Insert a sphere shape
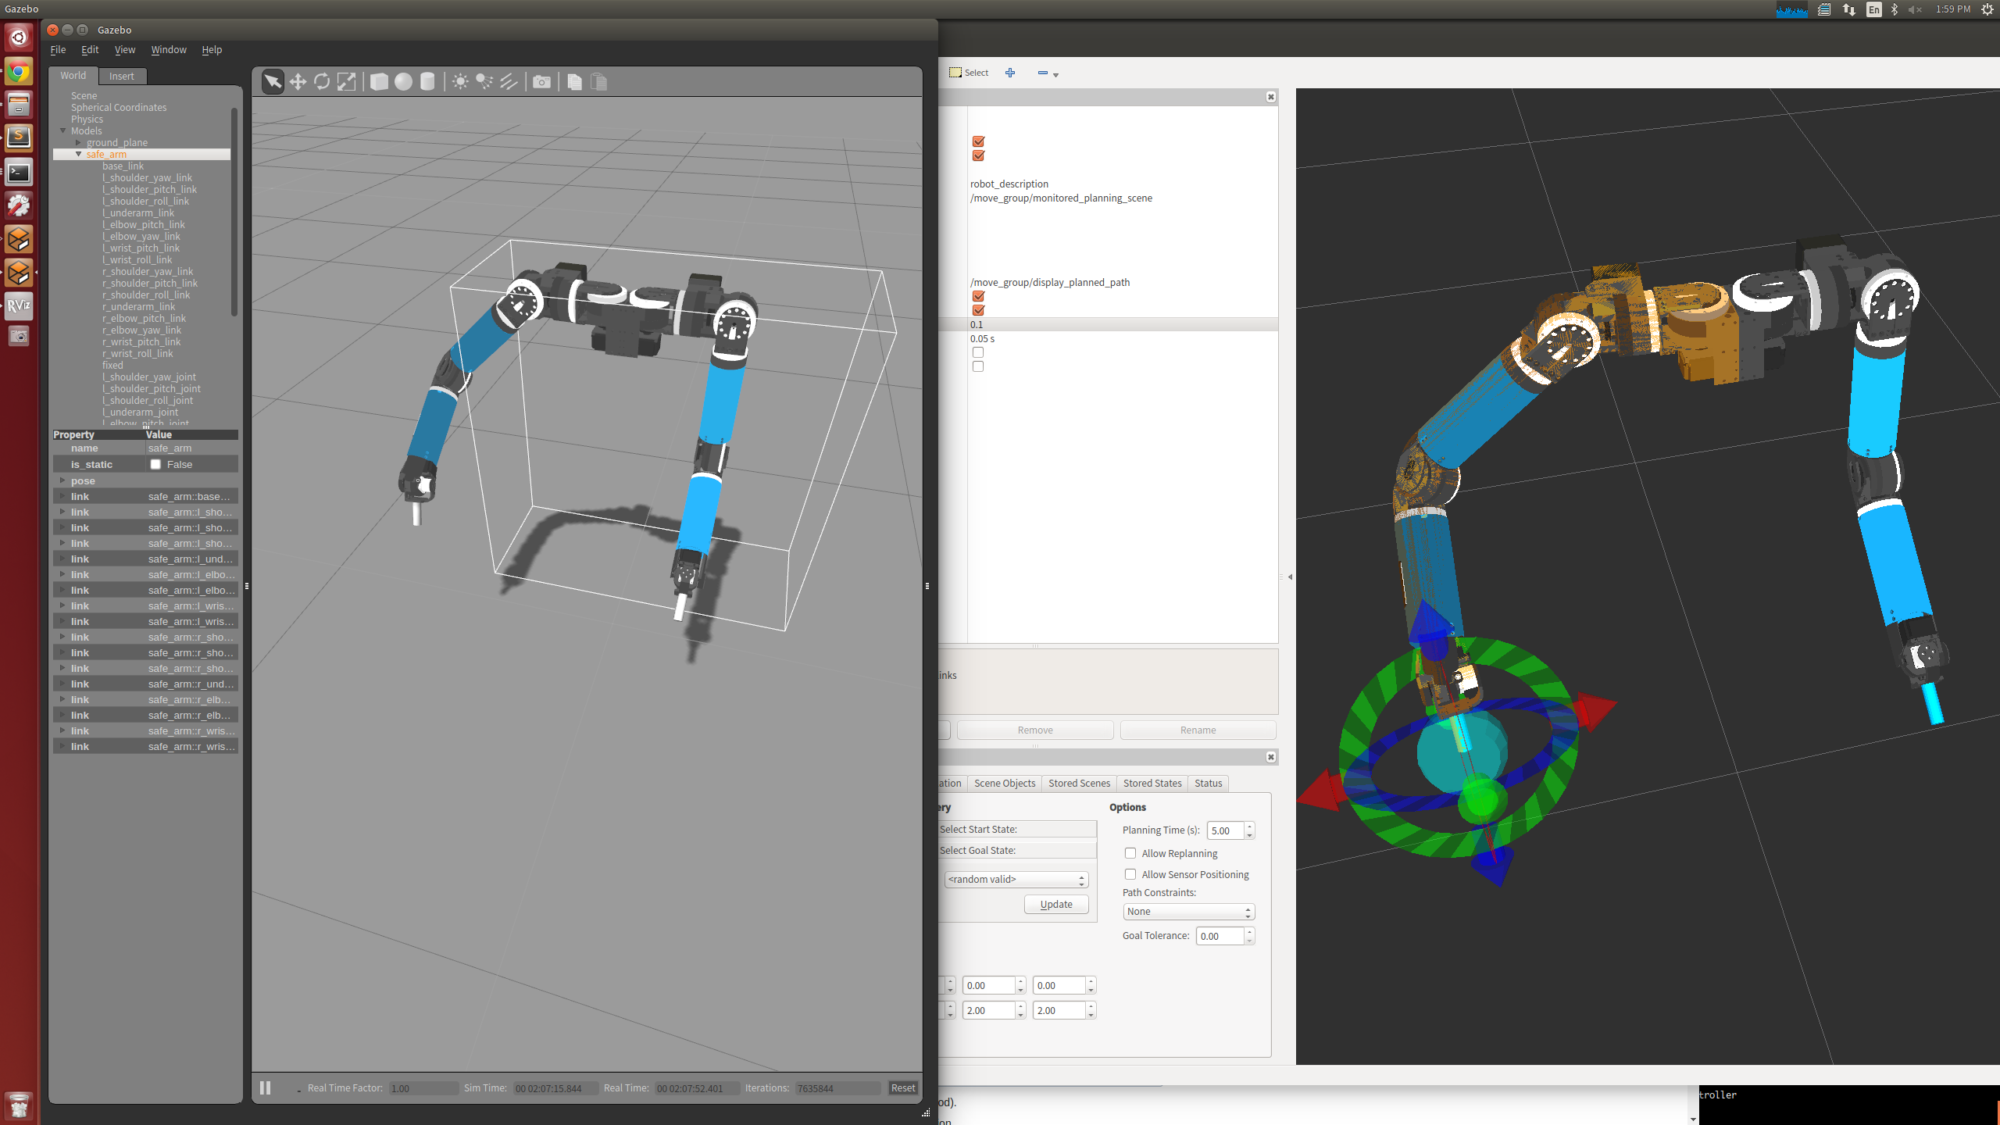Viewport: 2000px width, 1125px height. tap(403, 82)
